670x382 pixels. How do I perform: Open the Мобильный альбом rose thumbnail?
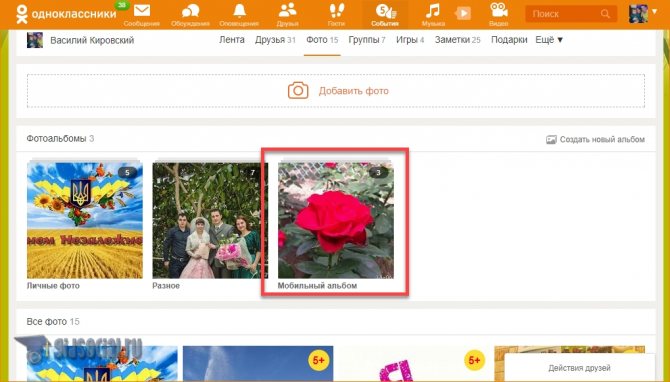pyautogui.click(x=336, y=220)
